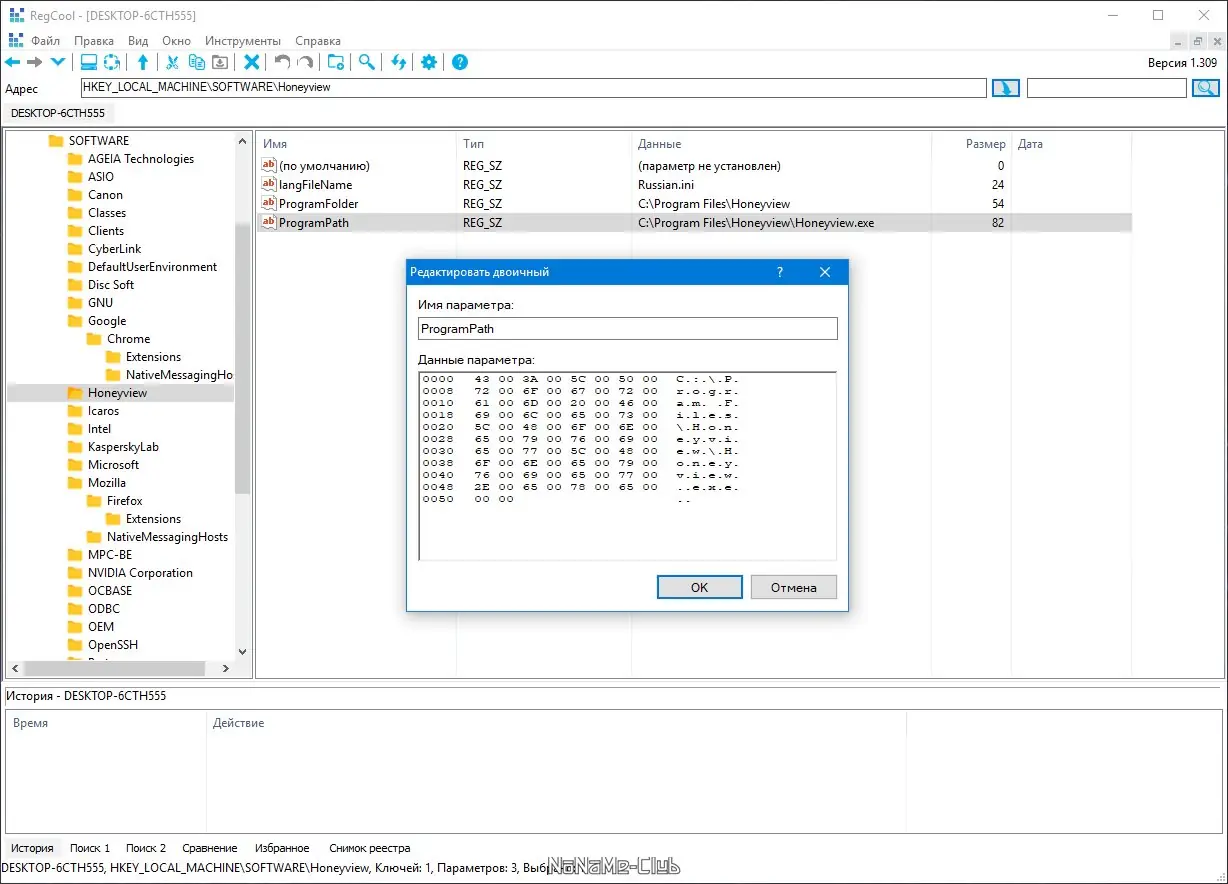Click the Copy icon in toolbar

[196, 62]
